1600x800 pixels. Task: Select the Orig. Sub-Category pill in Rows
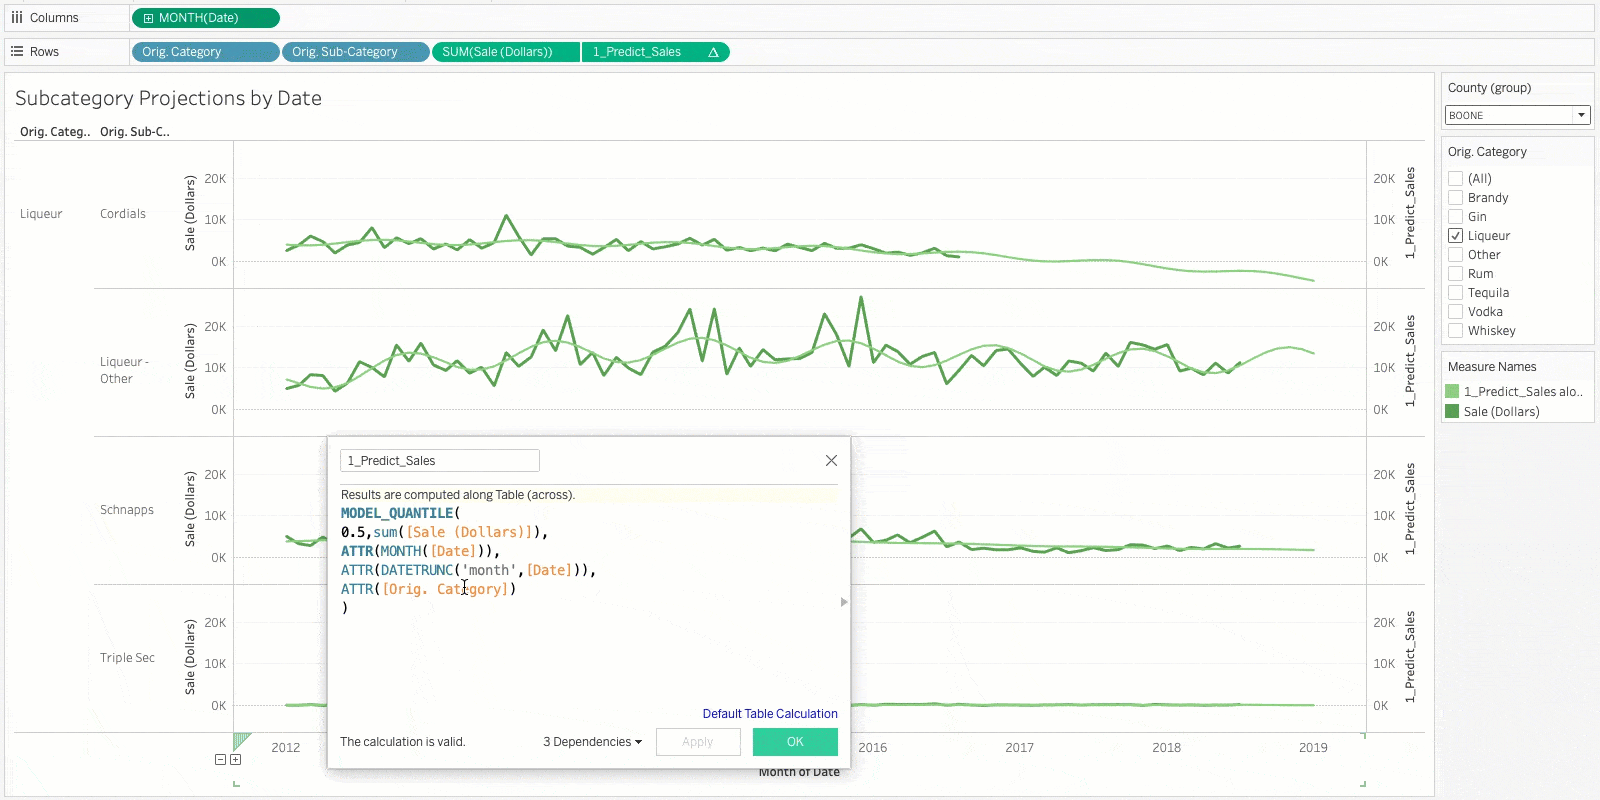tap(355, 52)
